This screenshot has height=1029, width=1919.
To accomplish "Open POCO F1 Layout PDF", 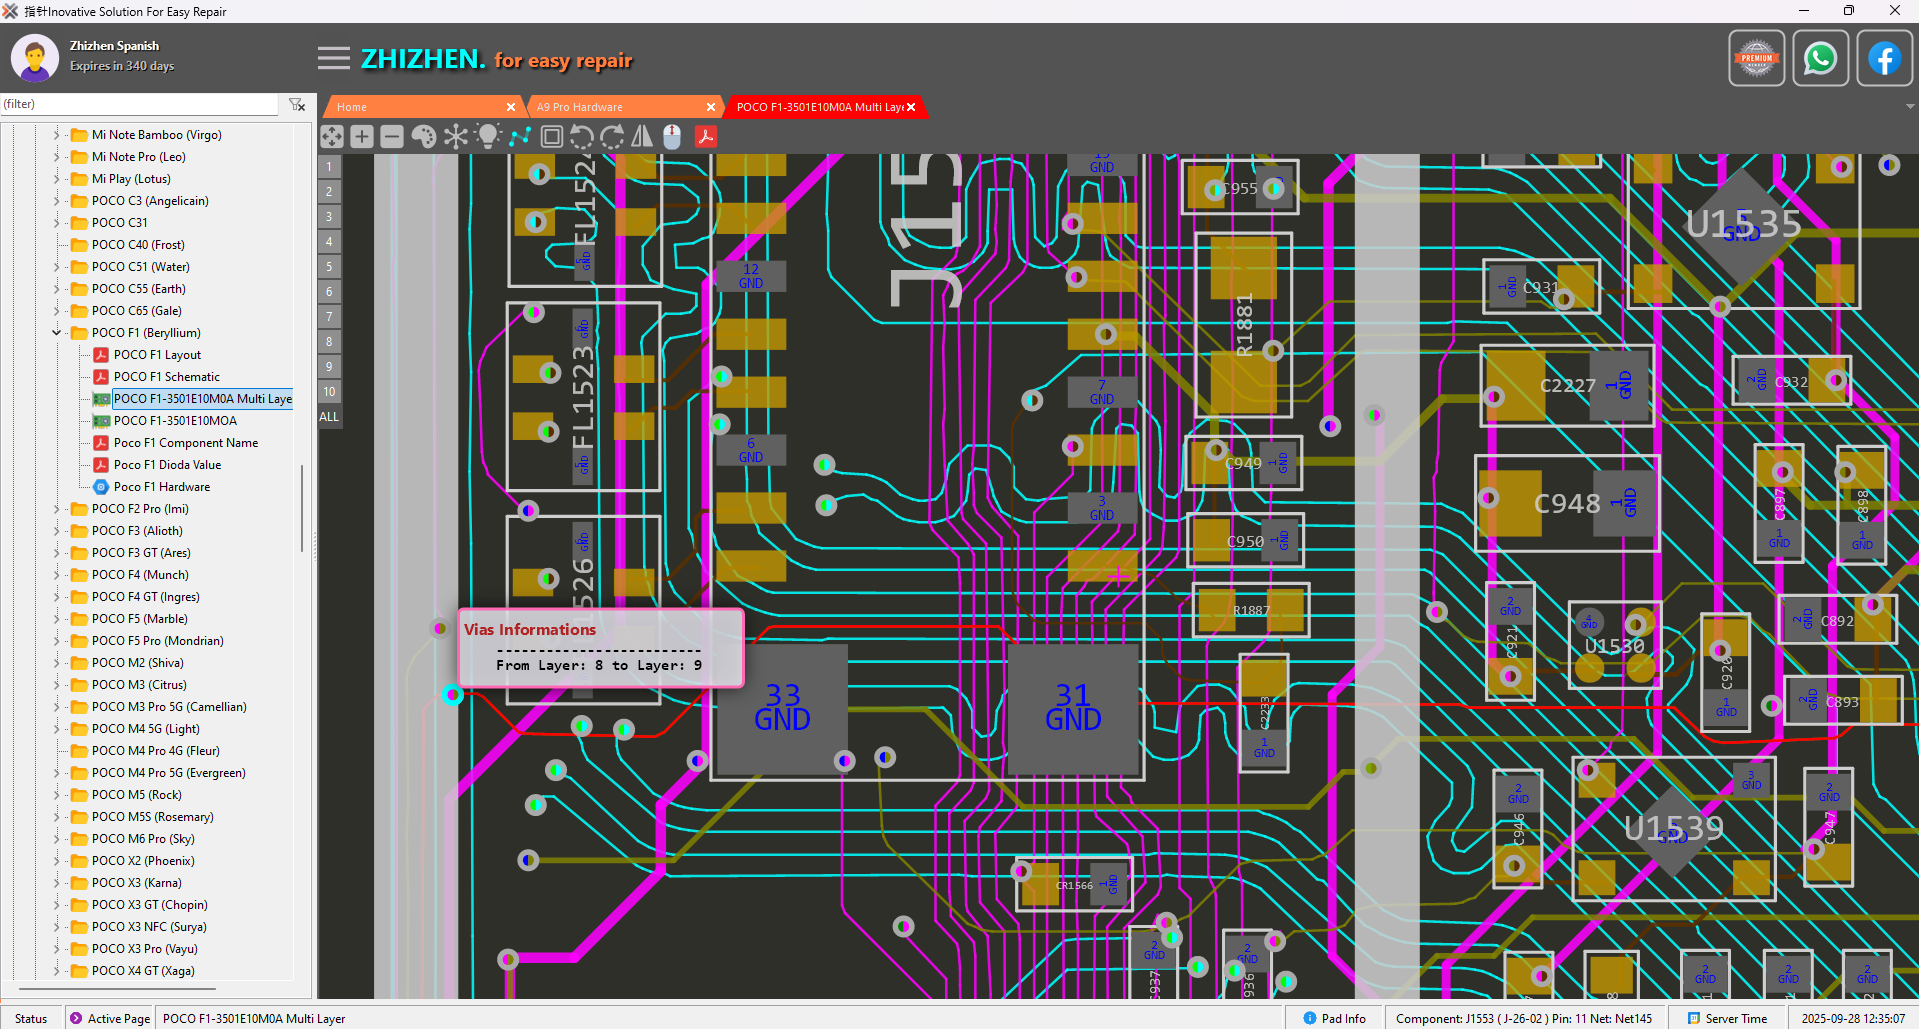I will [157, 355].
